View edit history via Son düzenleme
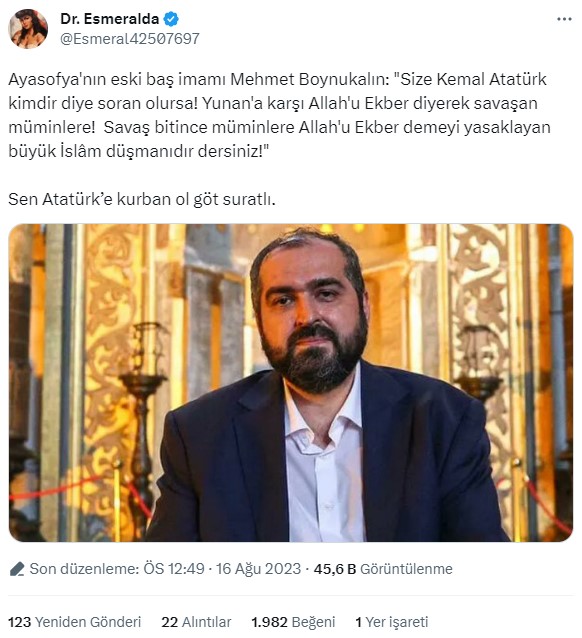This screenshot has width=582, height=638. point(84,569)
